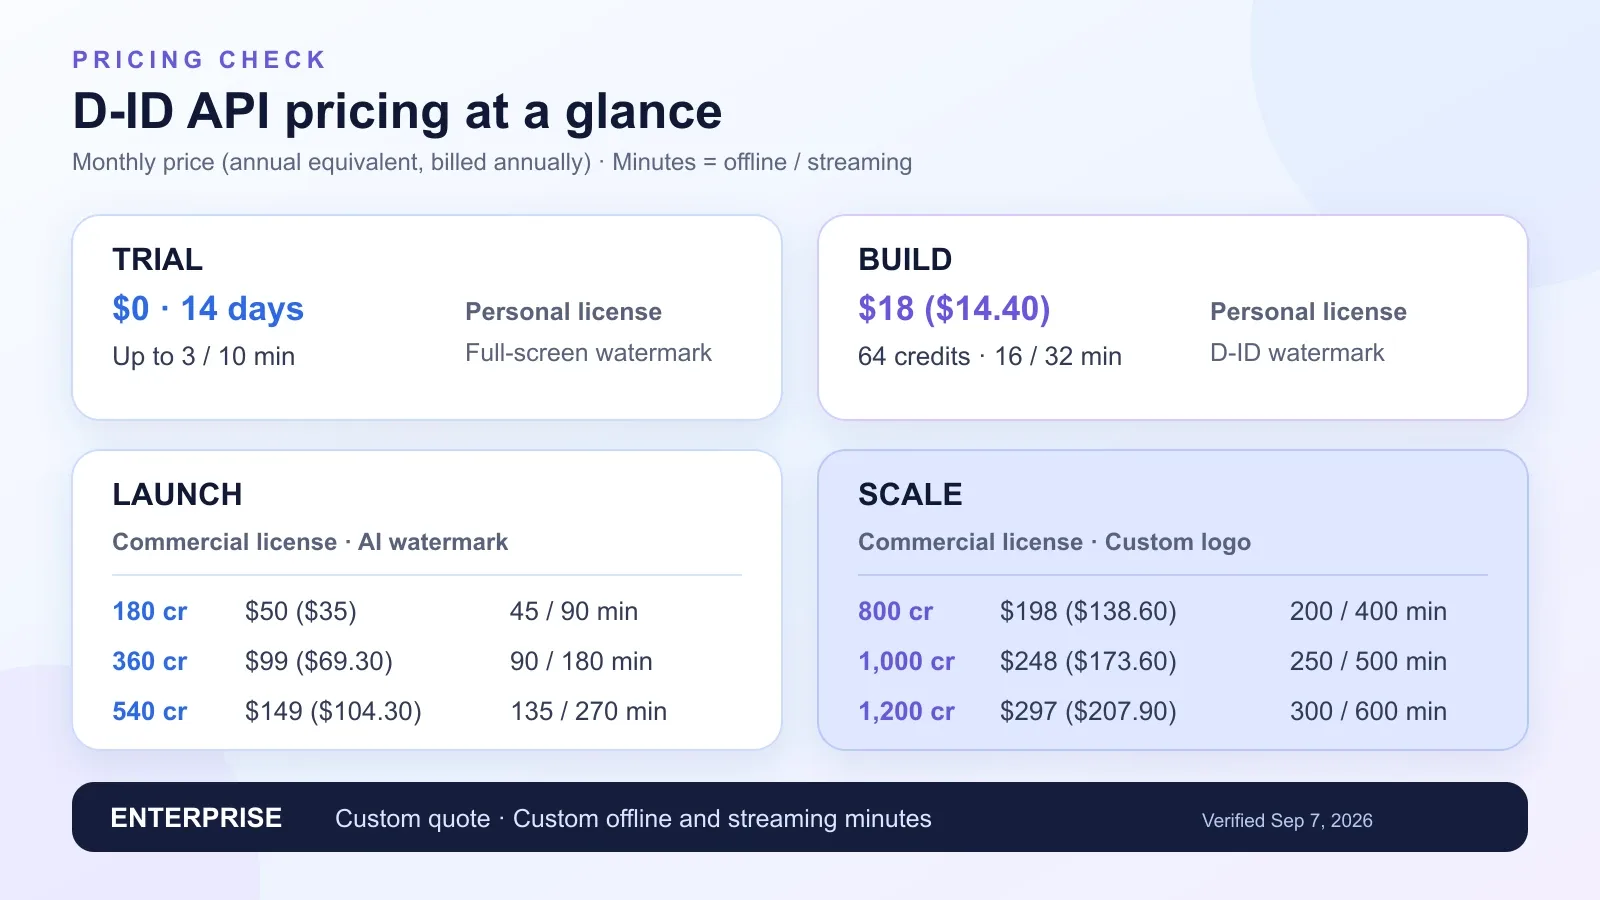Select 'Commercial license · Custom logo' text
Screen dimensions: 1600x900
[x=1054, y=542]
